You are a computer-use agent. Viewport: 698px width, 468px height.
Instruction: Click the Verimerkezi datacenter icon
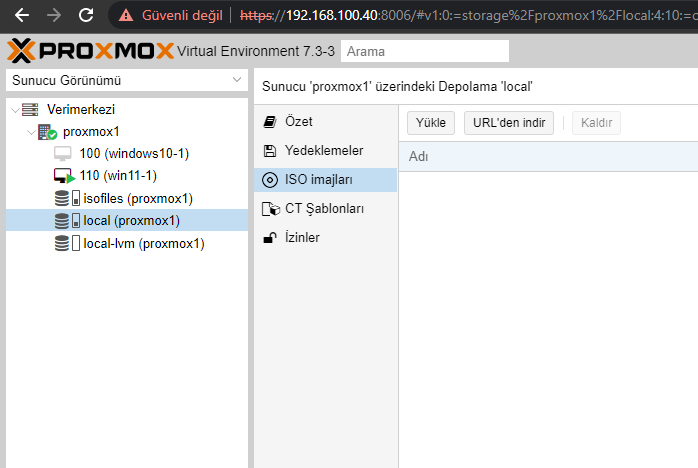30,110
